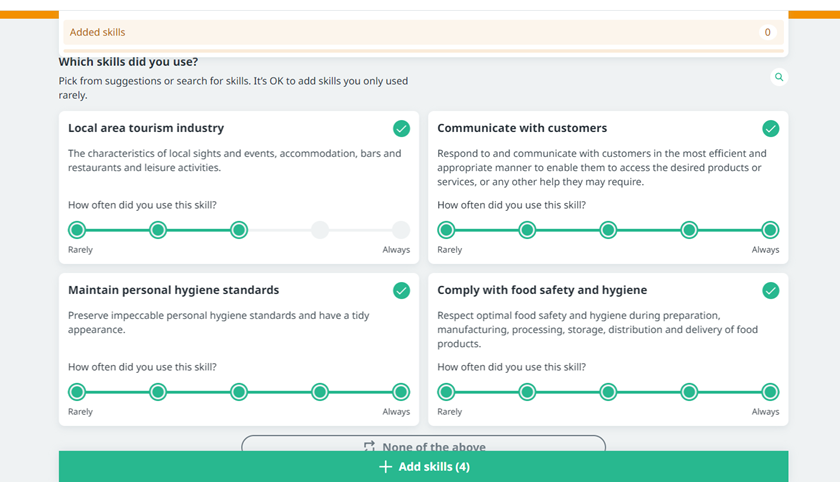Choose None of the above
The width and height of the screenshot is (840, 482).
pyautogui.click(x=423, y=446)
